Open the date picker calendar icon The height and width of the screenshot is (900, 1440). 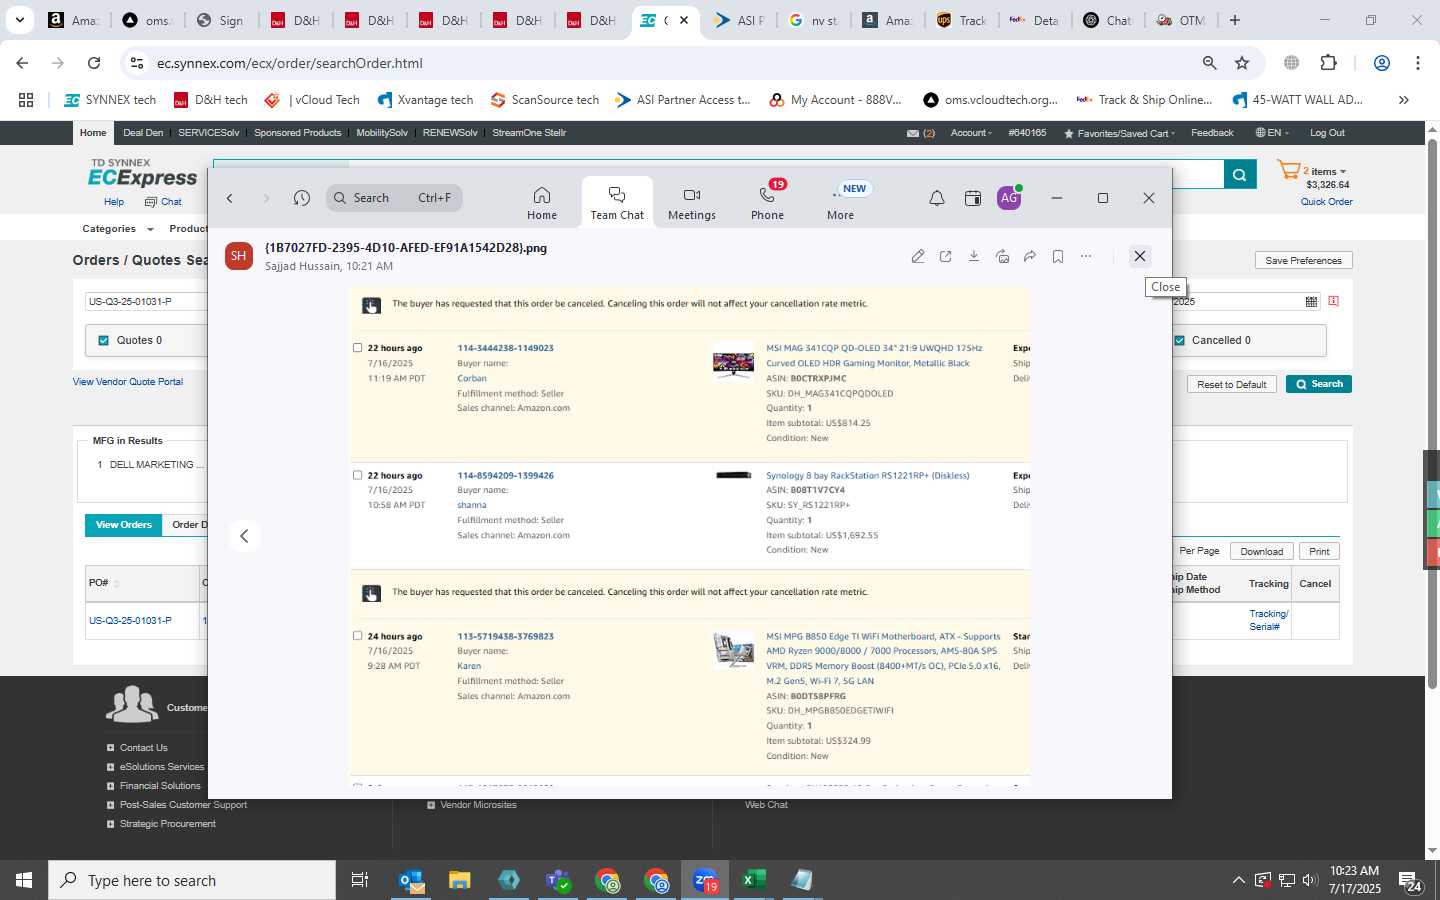pos(1311,301)
